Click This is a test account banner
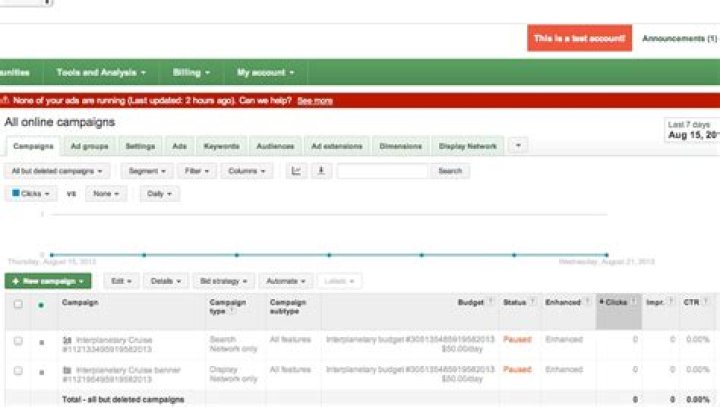Image resolution: width=720 pixels, height=407 pixels. [x=579, y=38]
